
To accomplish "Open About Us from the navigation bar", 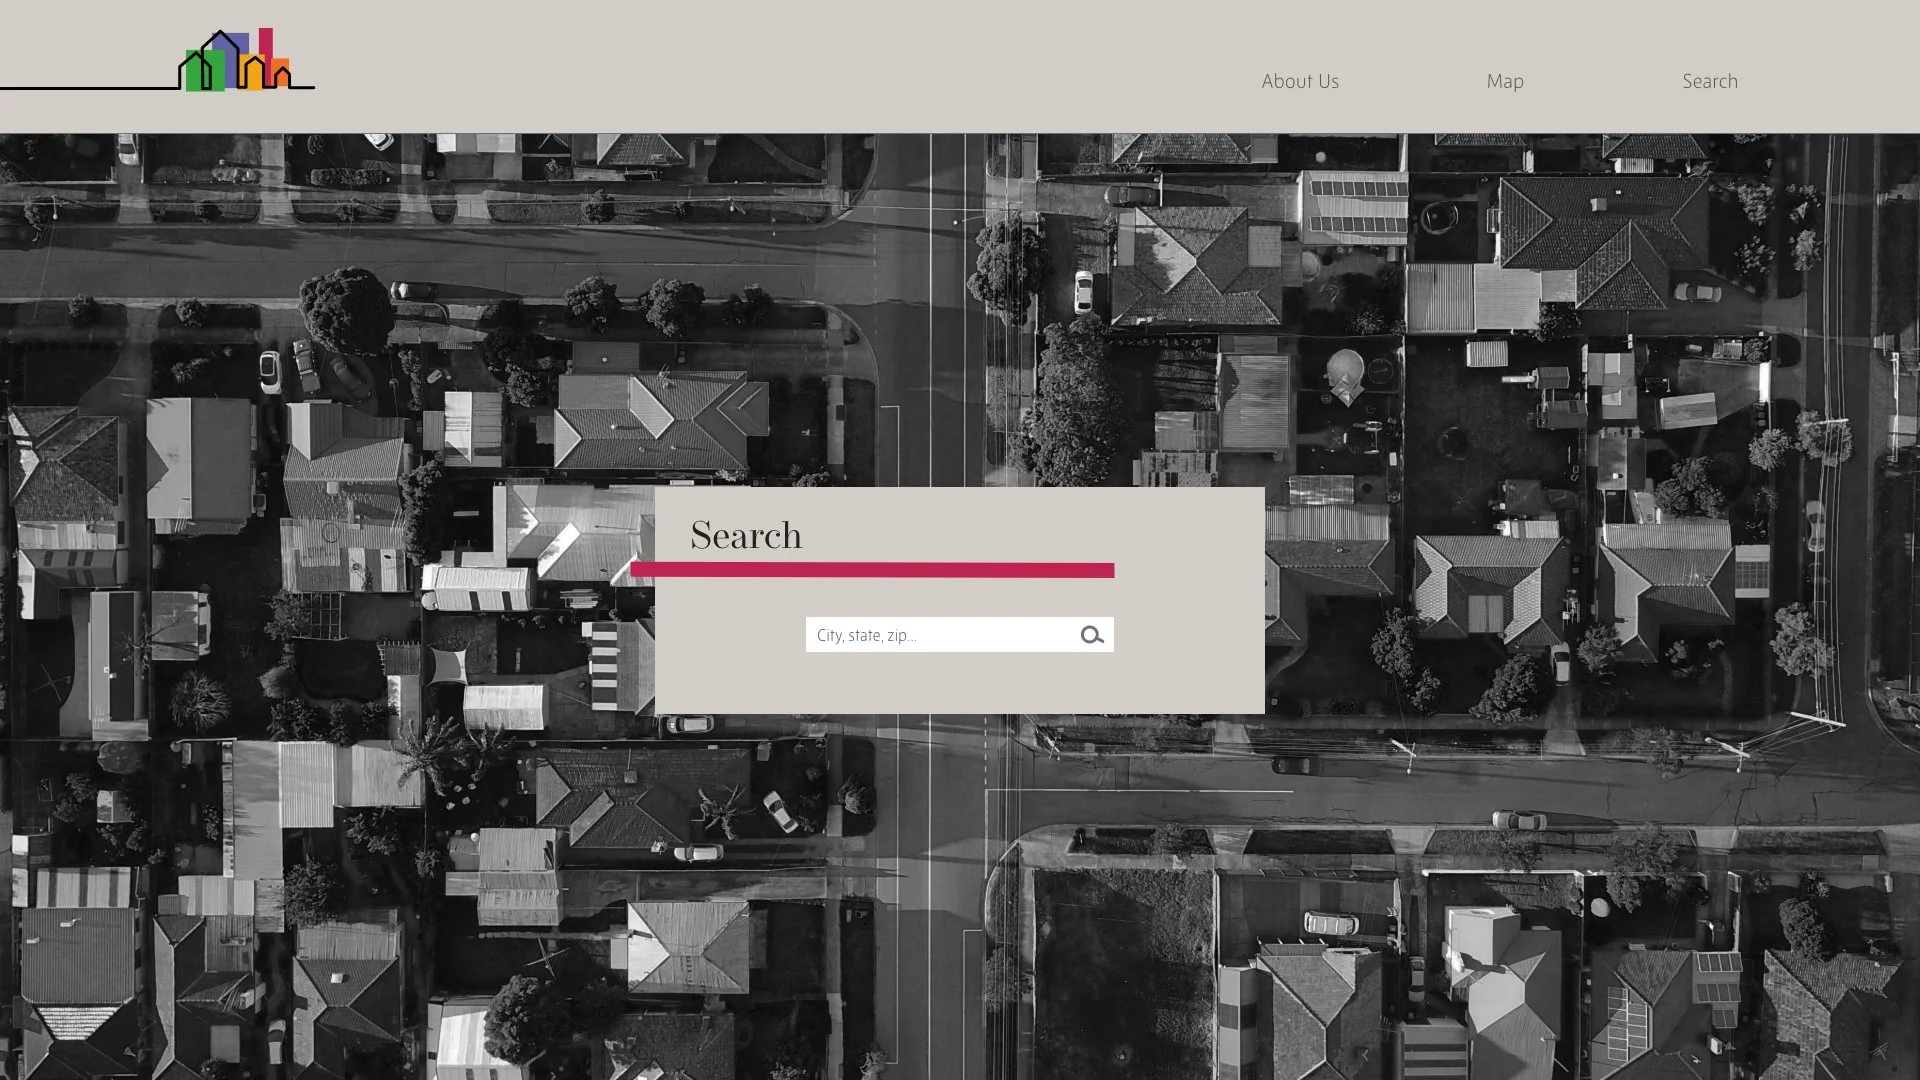I will (1300, 81).
